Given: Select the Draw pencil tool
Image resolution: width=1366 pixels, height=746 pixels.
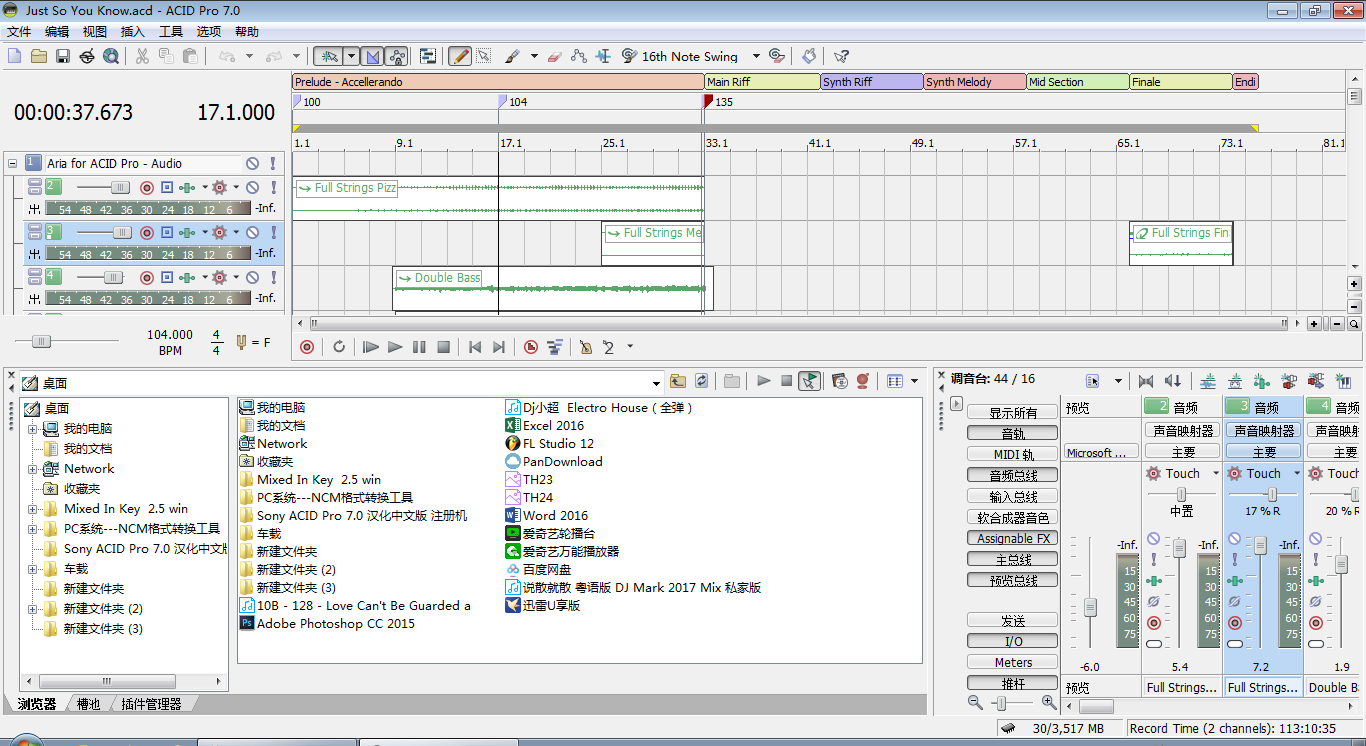Looking at the screenshot, I should pyautogui.click(x=460, y=56).
